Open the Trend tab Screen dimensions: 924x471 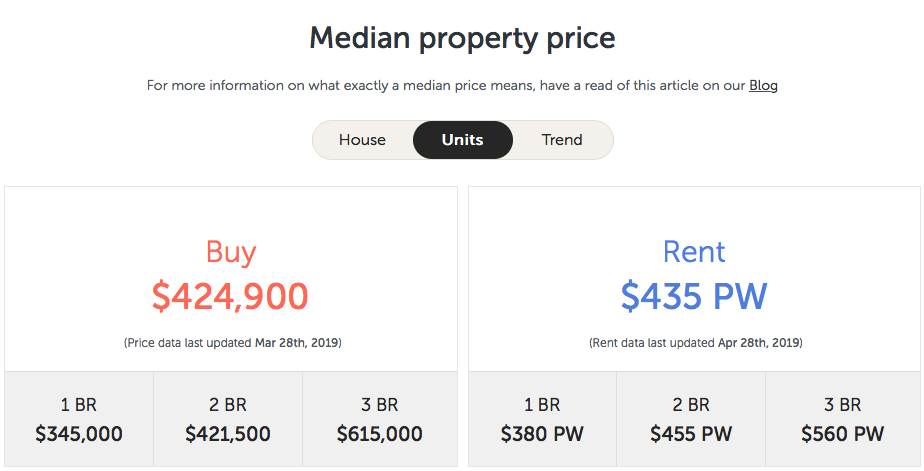[x=562, y=140]
